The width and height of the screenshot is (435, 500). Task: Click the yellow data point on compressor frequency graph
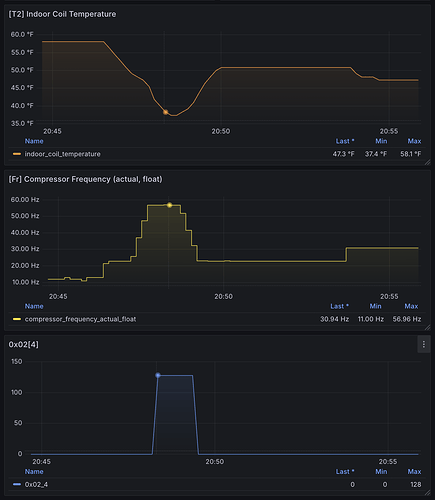tap(169, 205)
